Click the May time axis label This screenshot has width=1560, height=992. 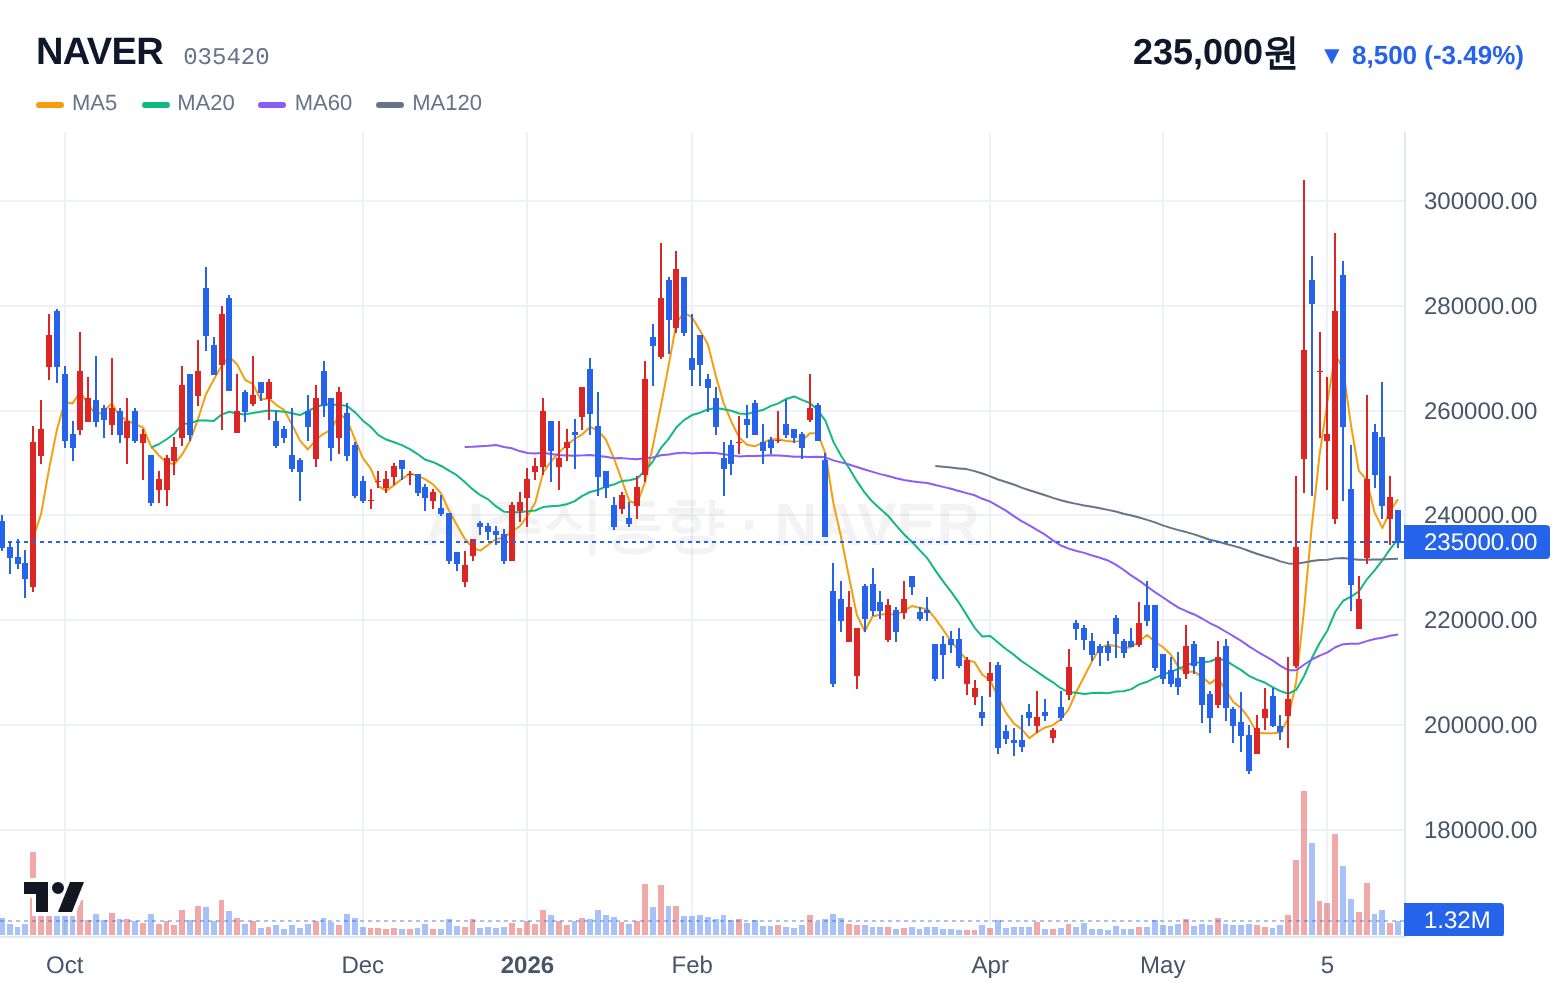1163,965
